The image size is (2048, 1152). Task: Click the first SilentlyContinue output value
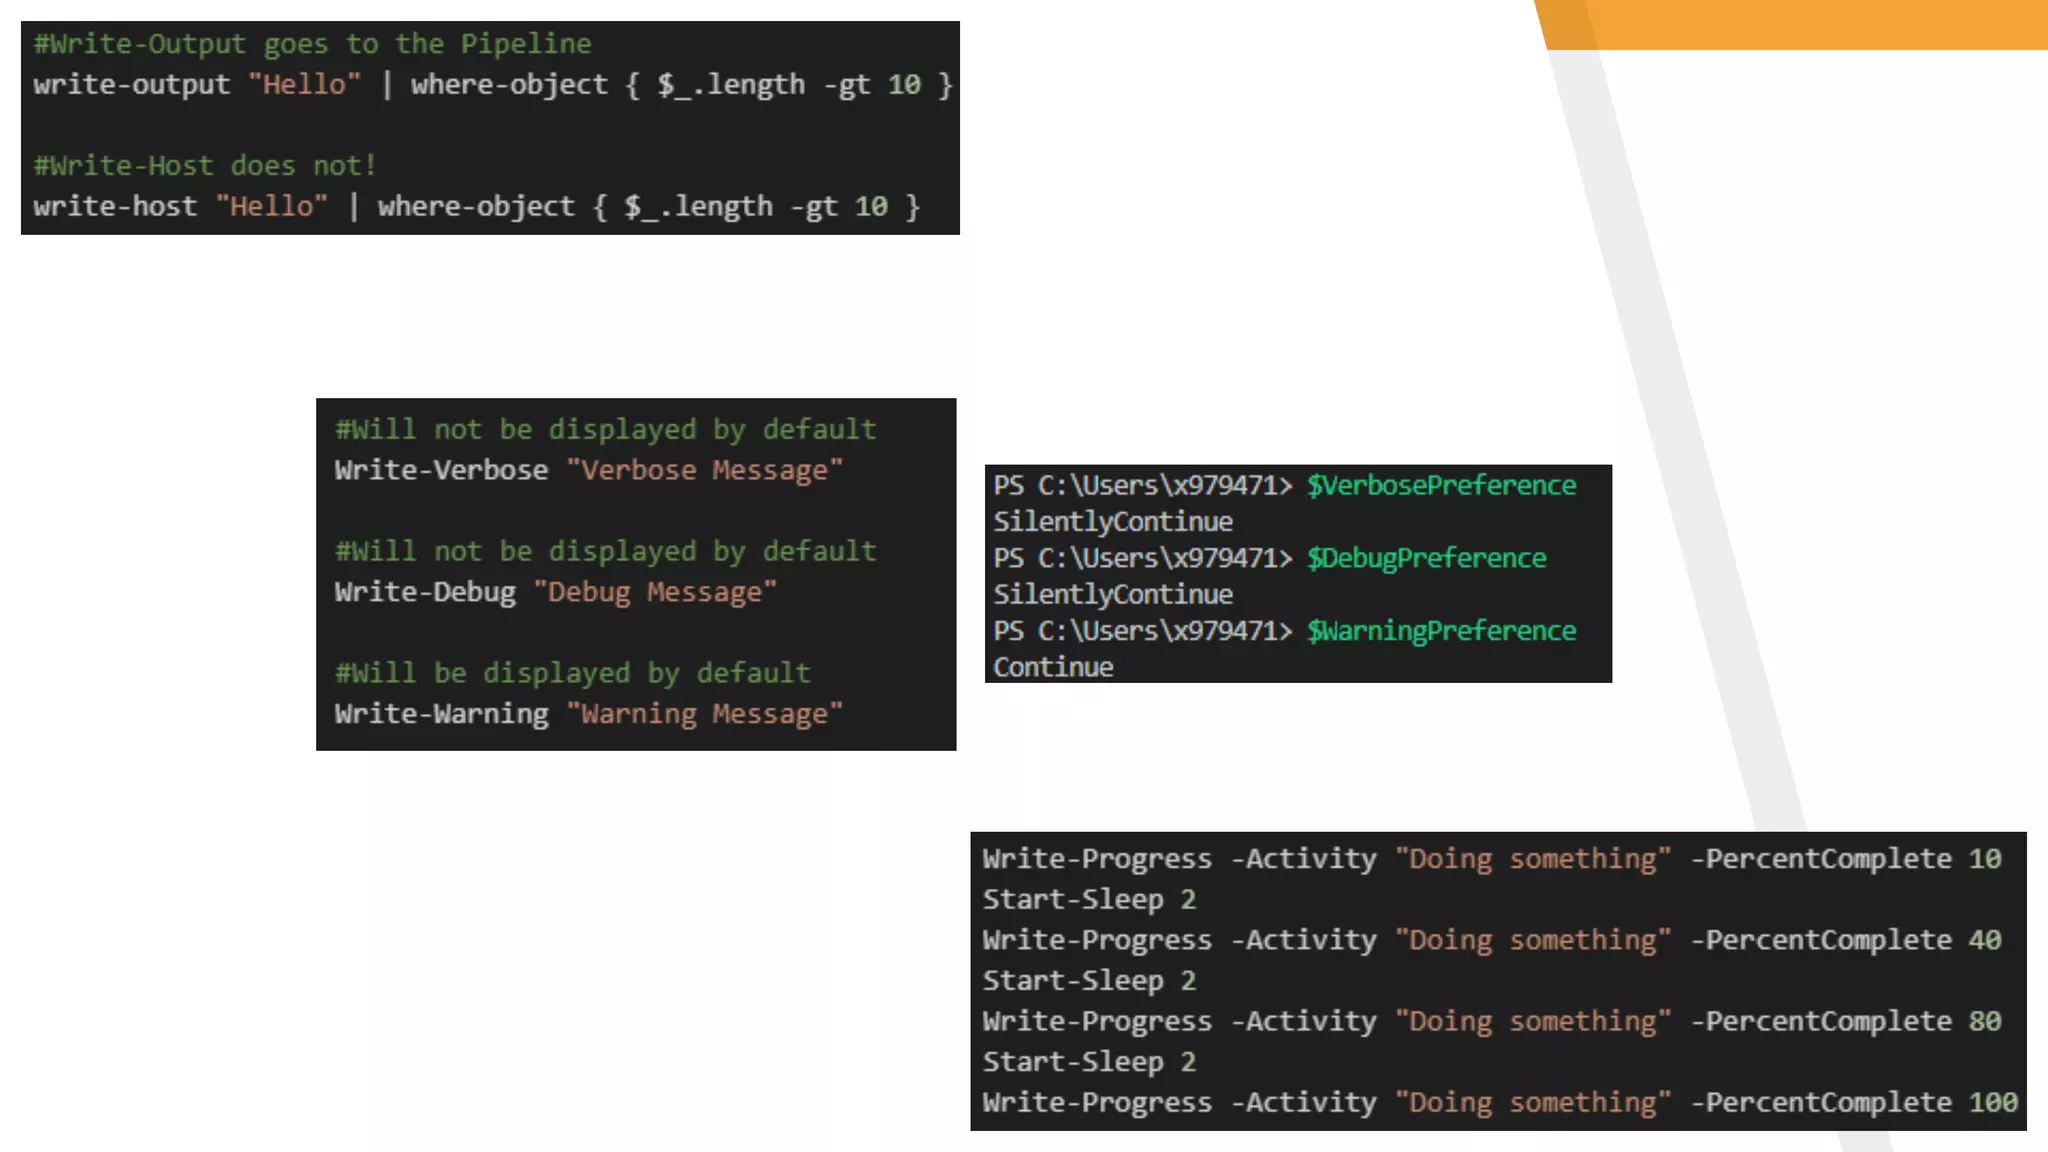[x=1112, y=522]
